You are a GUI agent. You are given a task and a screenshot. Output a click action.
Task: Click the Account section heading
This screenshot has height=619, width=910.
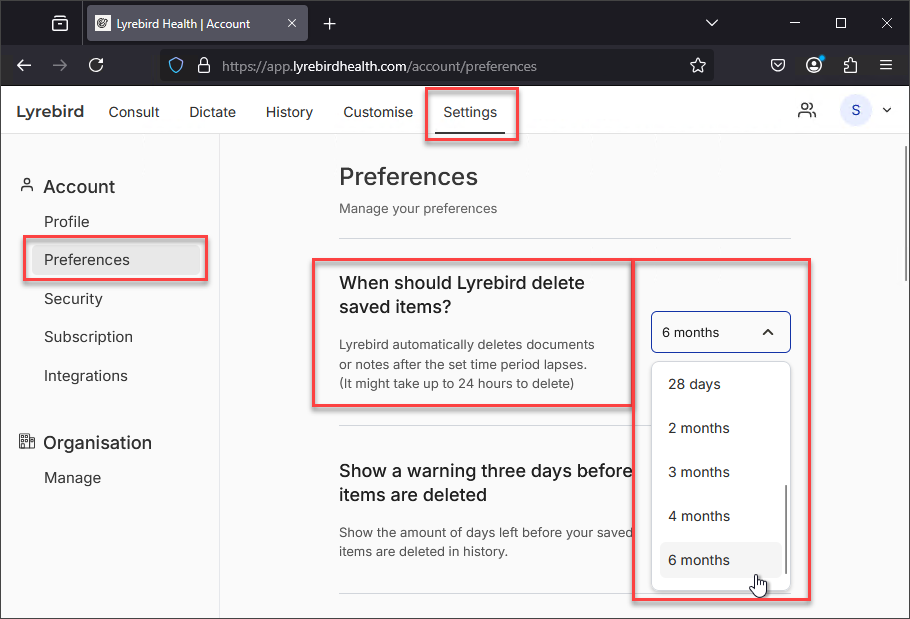[x=79, y=187]
